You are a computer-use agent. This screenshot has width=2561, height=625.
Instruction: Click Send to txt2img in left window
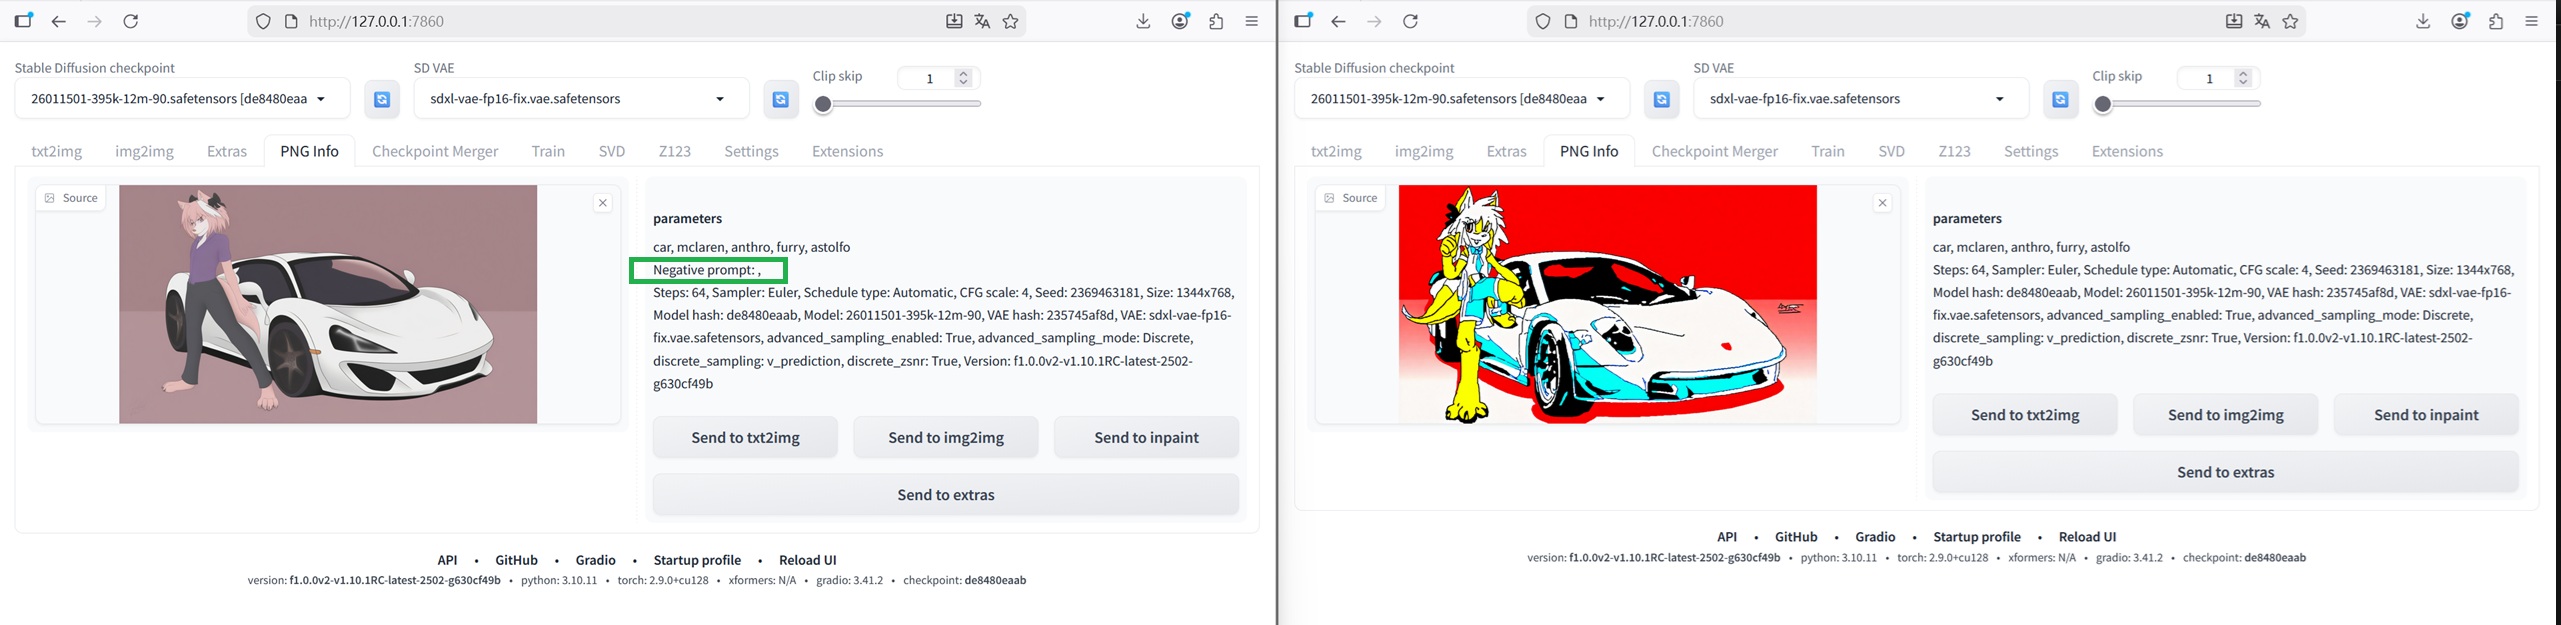pyautogui.click(x=745, y=437)
